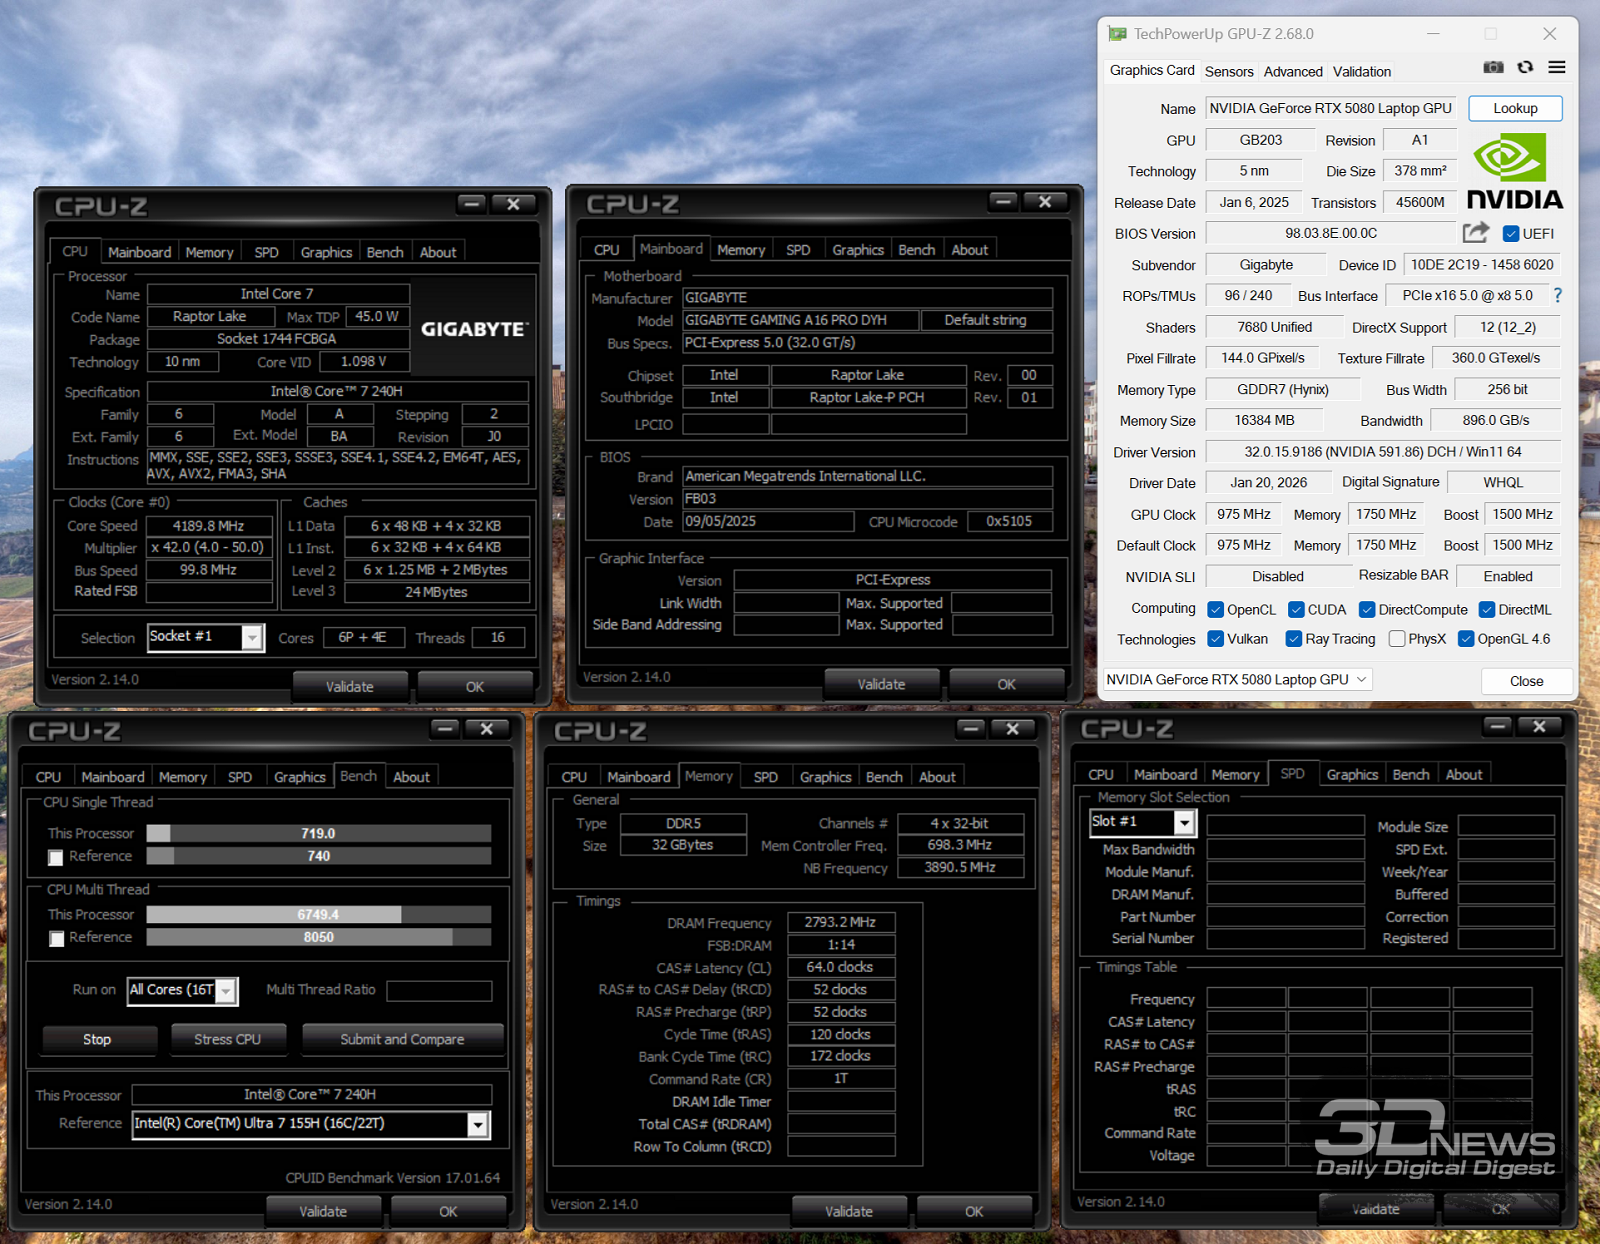Viewport: 1600px width, 1244px height.
Task: Open the reference processor dropdown
Action: [478, 1125]
